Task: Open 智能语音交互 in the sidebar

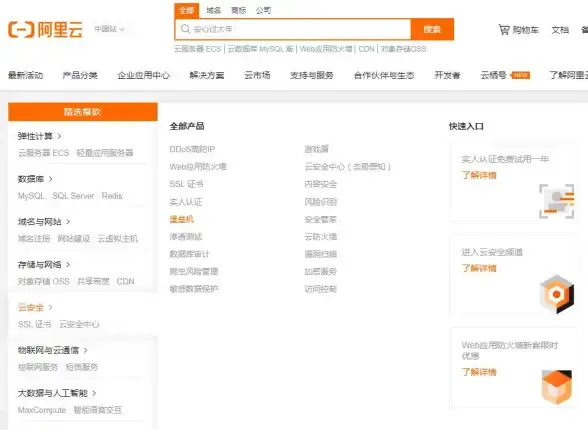Action: pyautogui.click(x=98, y=410)
